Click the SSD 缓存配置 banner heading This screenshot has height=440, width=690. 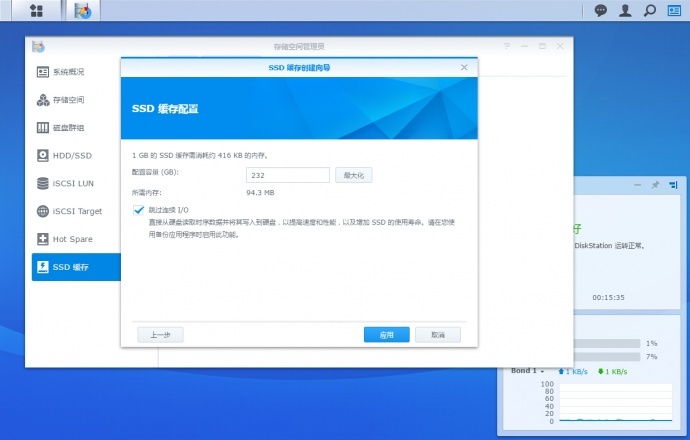coord(165,109)
